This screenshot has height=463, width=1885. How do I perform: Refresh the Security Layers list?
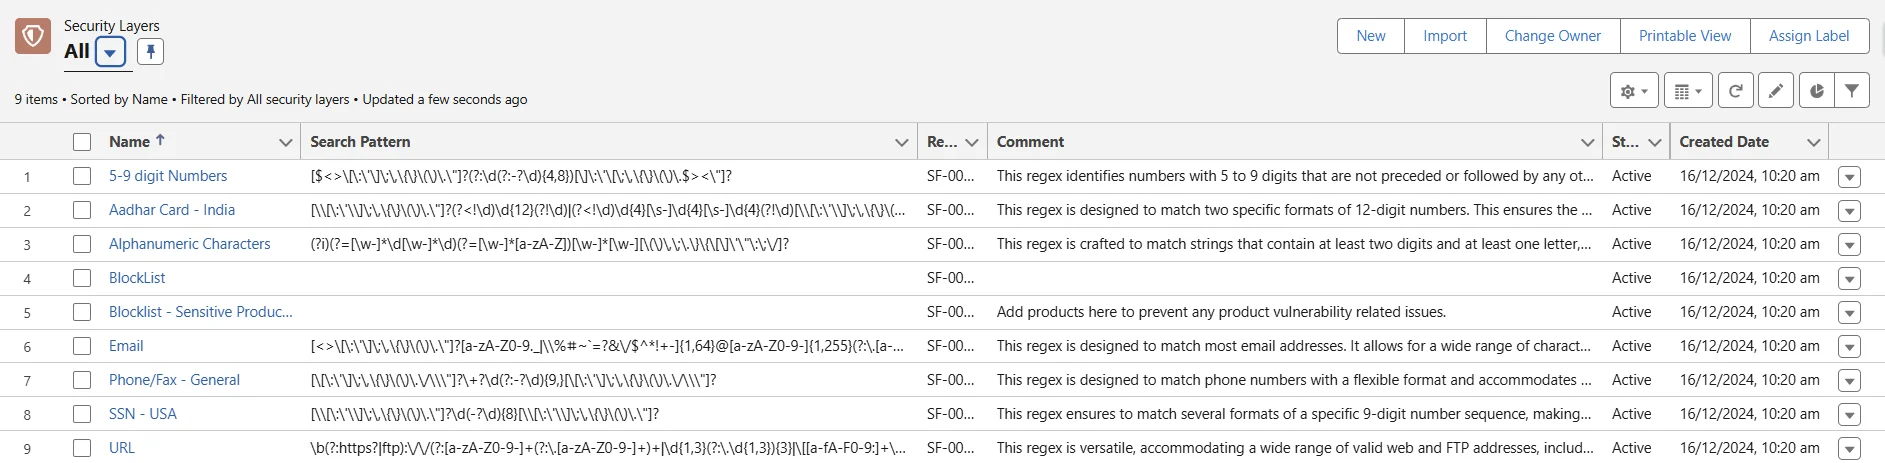[x=1736, y=91]
